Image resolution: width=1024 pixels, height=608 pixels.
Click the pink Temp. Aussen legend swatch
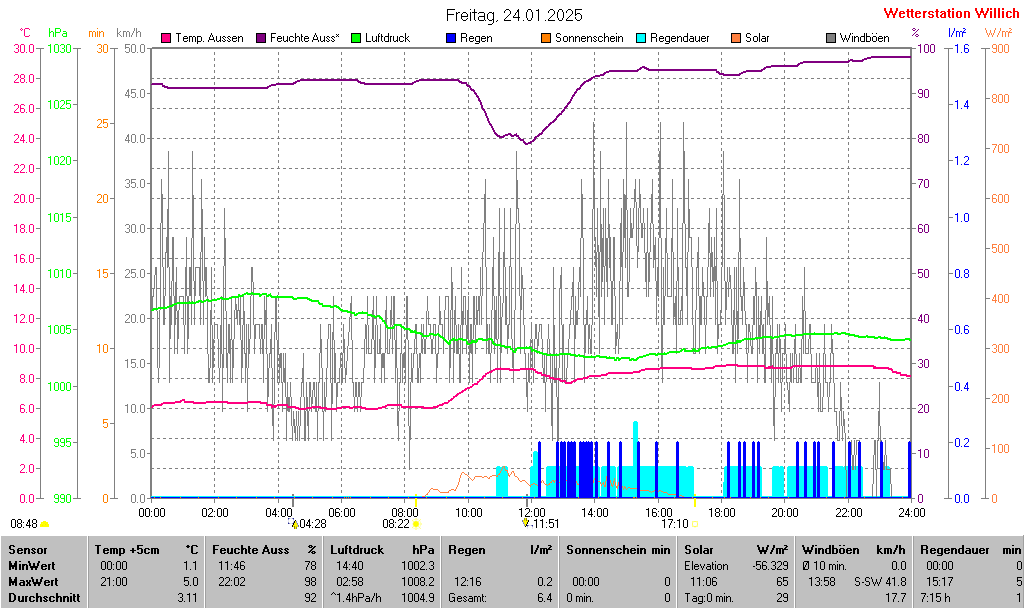(x=166, y=39)
